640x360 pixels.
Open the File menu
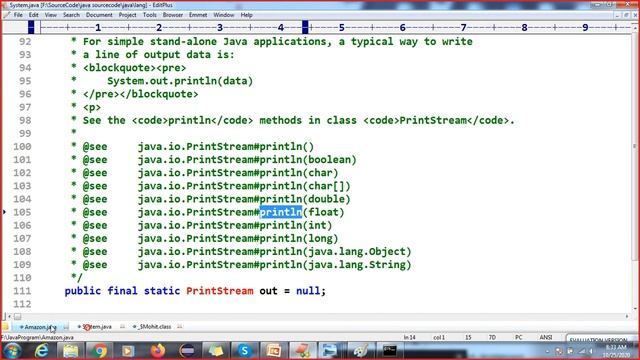tap(18, 15)
